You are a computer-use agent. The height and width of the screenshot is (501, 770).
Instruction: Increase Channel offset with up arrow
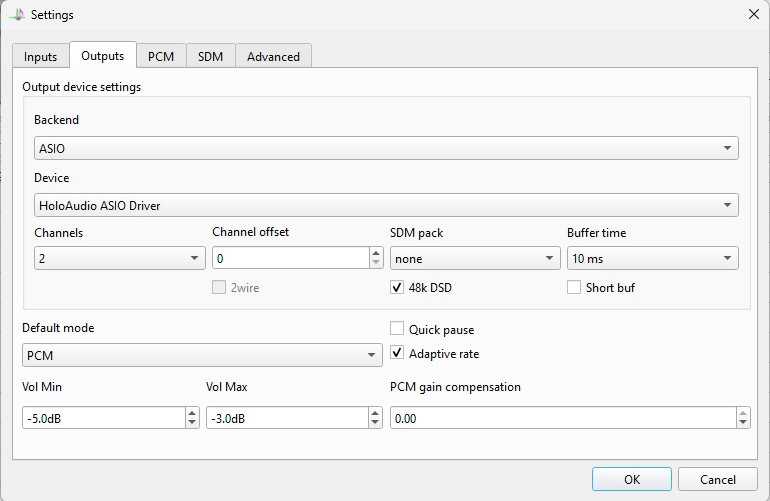point(376,253)
